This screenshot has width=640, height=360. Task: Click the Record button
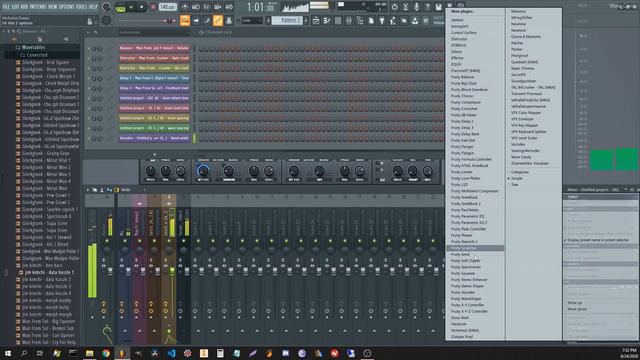point(153,7)
